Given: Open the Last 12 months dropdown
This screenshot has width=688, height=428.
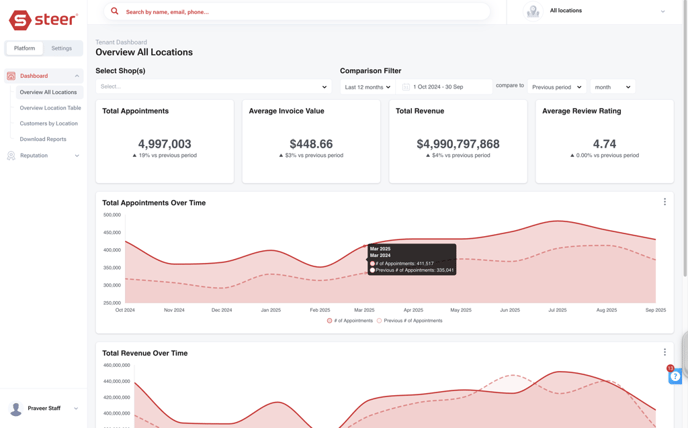Looking at the screenshot, I should tap(367, 87).
